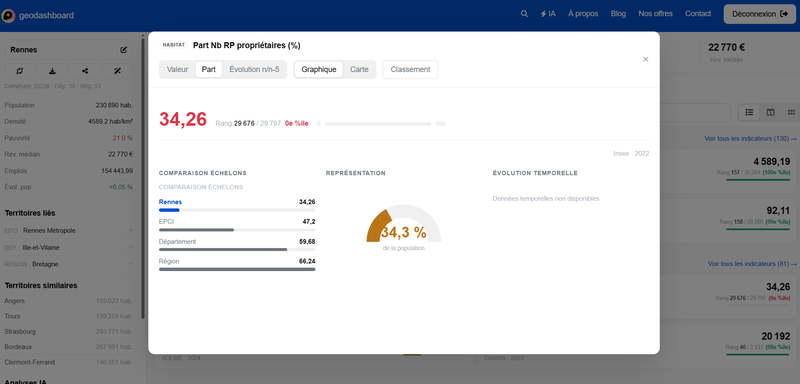Viewport: 800px width, 384px height.
Task: Open Ille-et-Vilaine department link
Action: tap(41, 247)
